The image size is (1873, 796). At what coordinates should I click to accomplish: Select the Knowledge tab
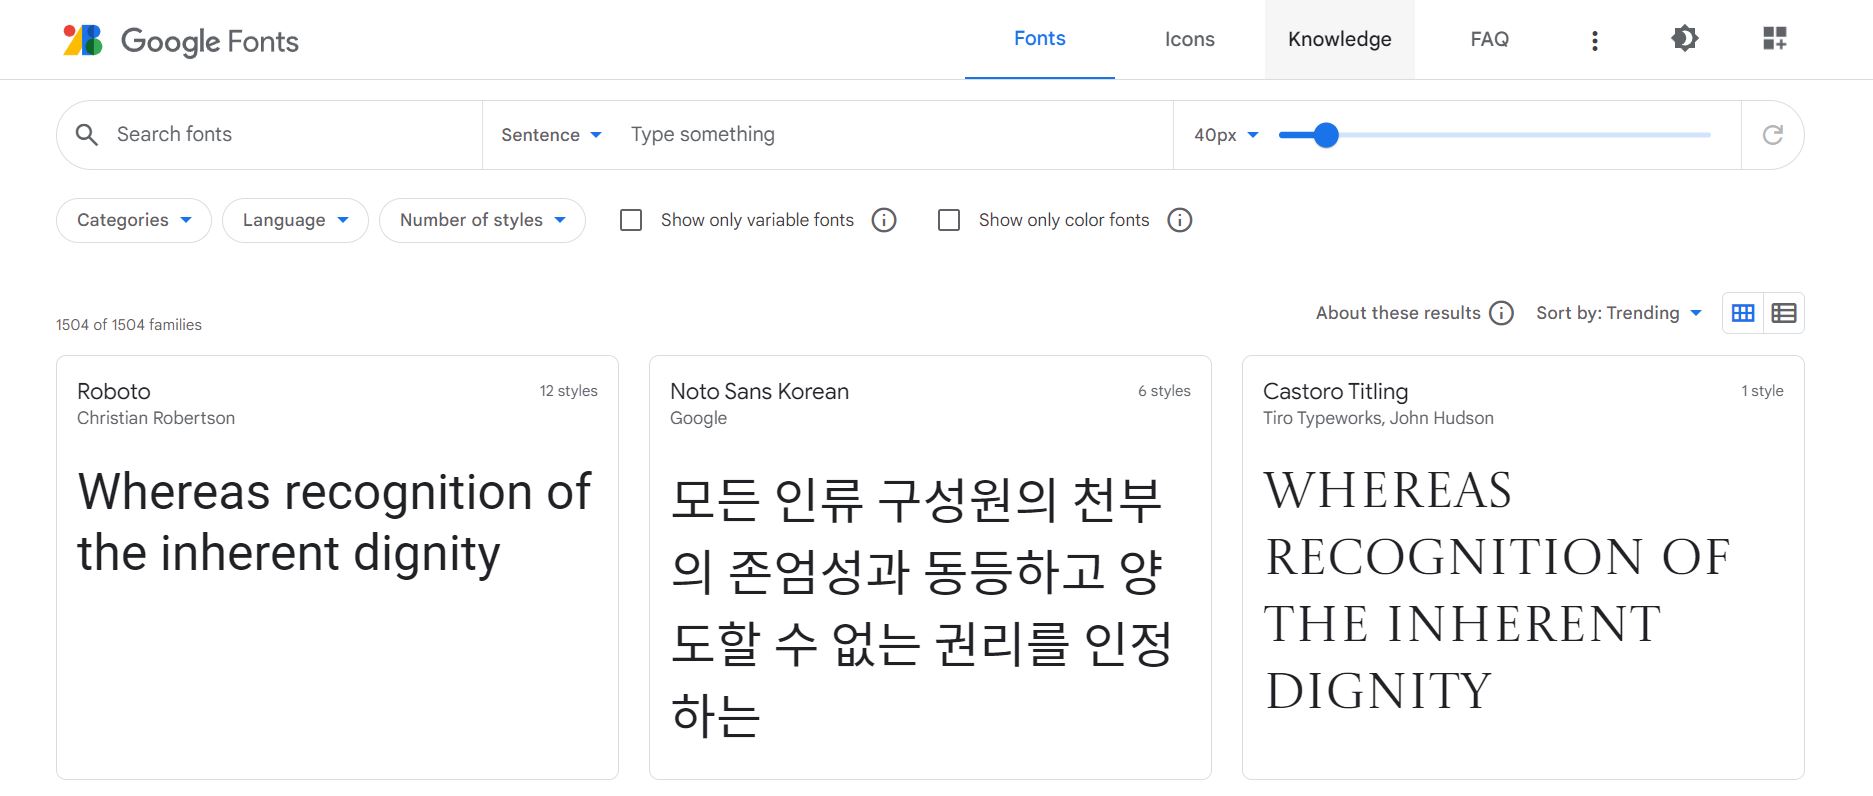point(1340,39)
